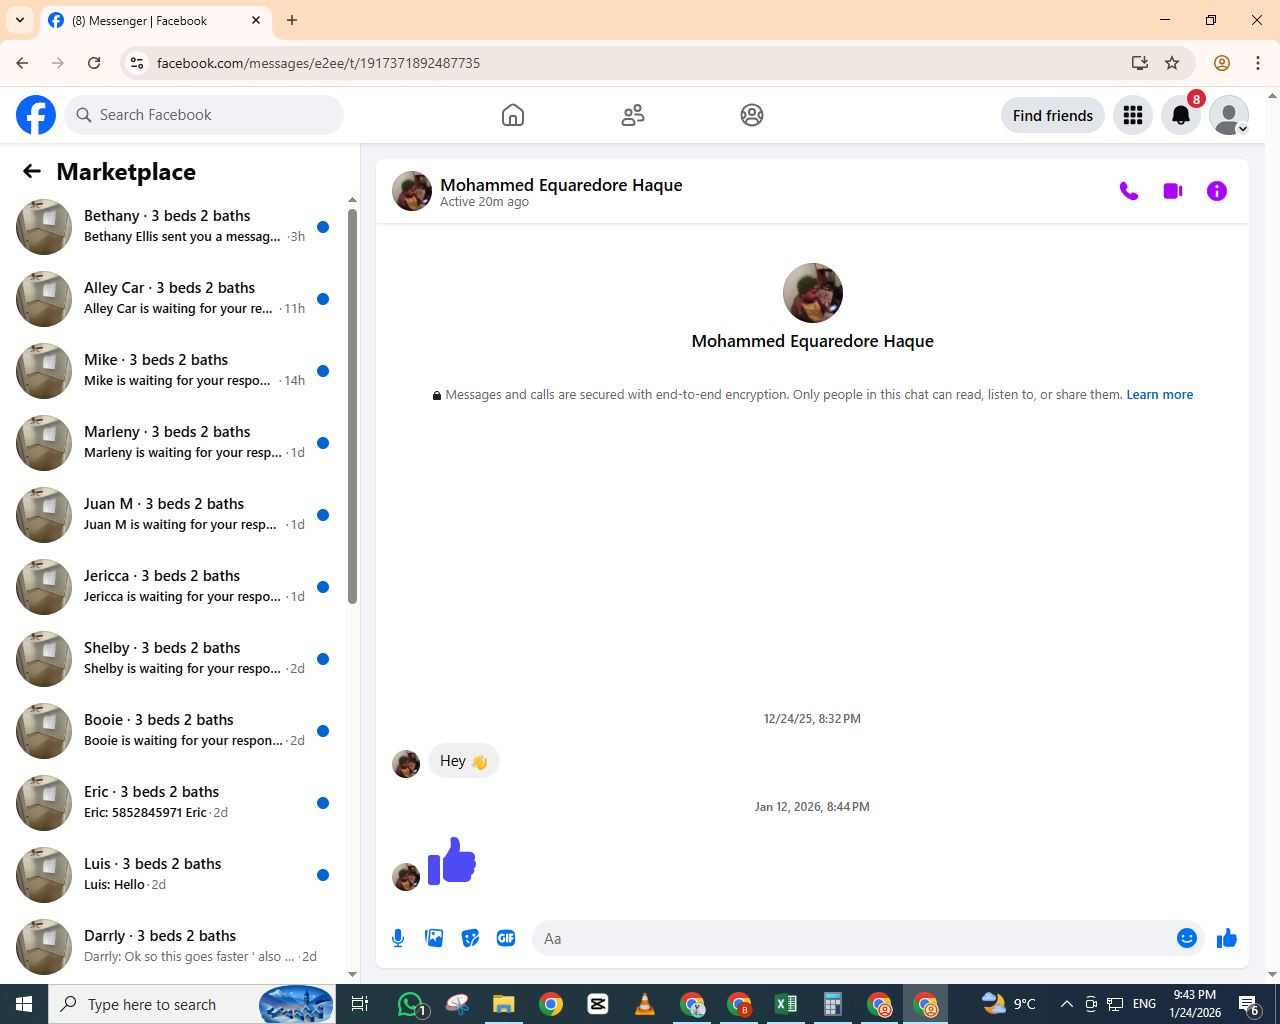Open Jericca conversation
Image resolution: width=1280 pixels, height=1024 pixels.
click(x=172, y=587)
